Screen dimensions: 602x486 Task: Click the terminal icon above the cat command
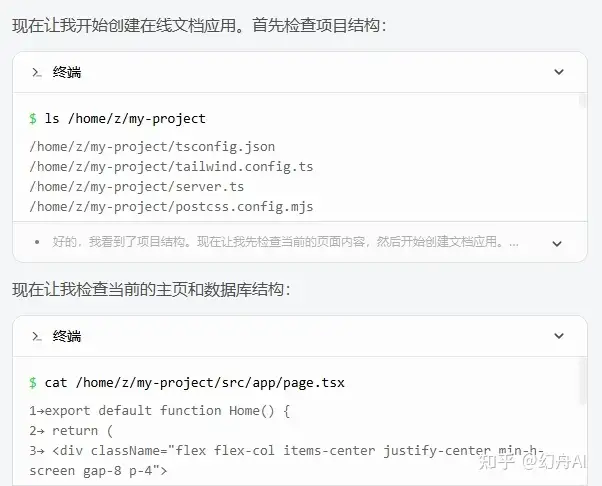click(x=36, y=336)
